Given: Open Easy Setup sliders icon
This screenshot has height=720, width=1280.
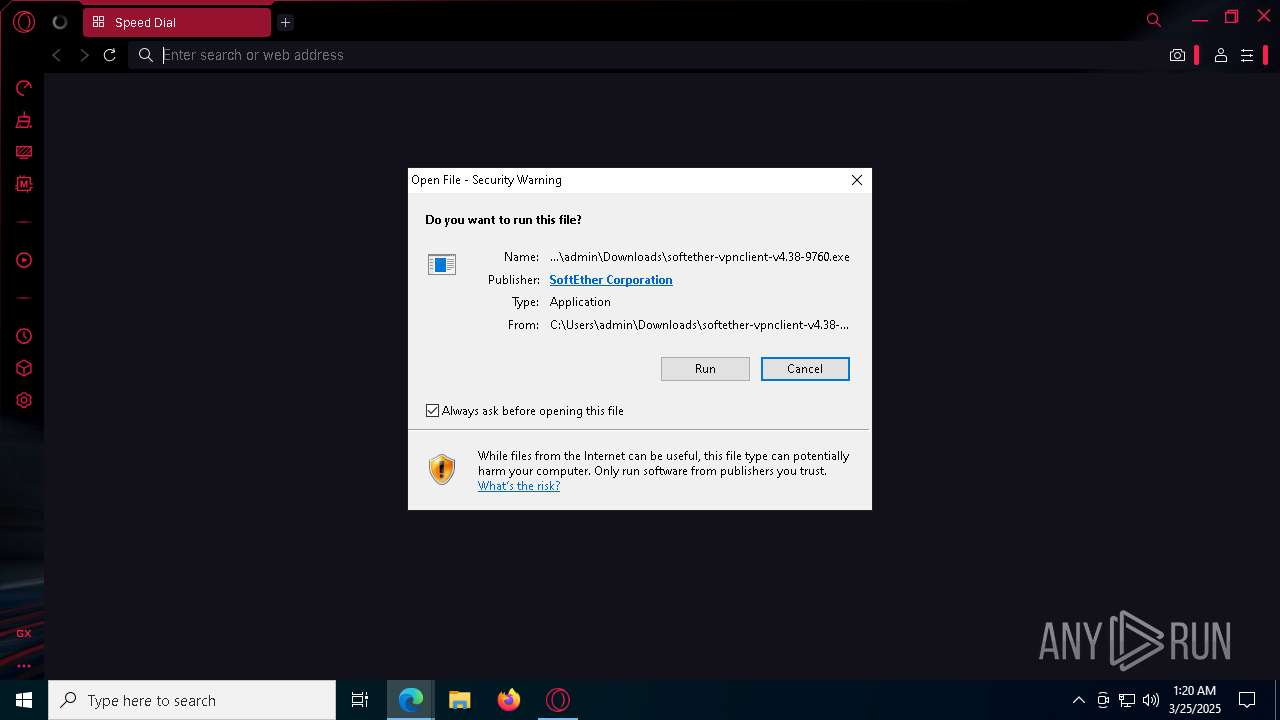Looking at the screenshot, I should tap(1247, 55).
